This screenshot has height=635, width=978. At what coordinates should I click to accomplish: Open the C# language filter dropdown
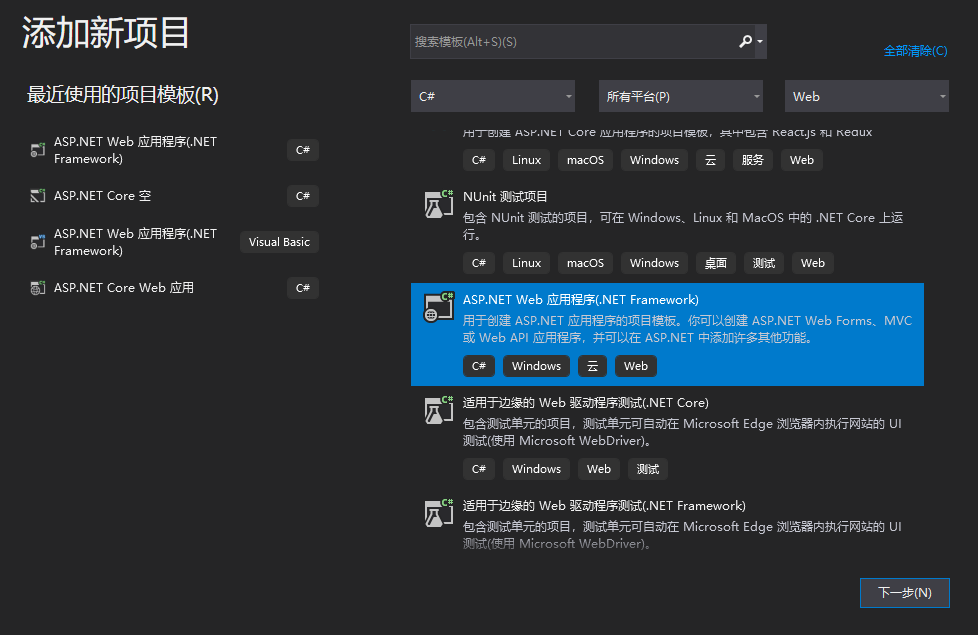click(x=492, y=96)
